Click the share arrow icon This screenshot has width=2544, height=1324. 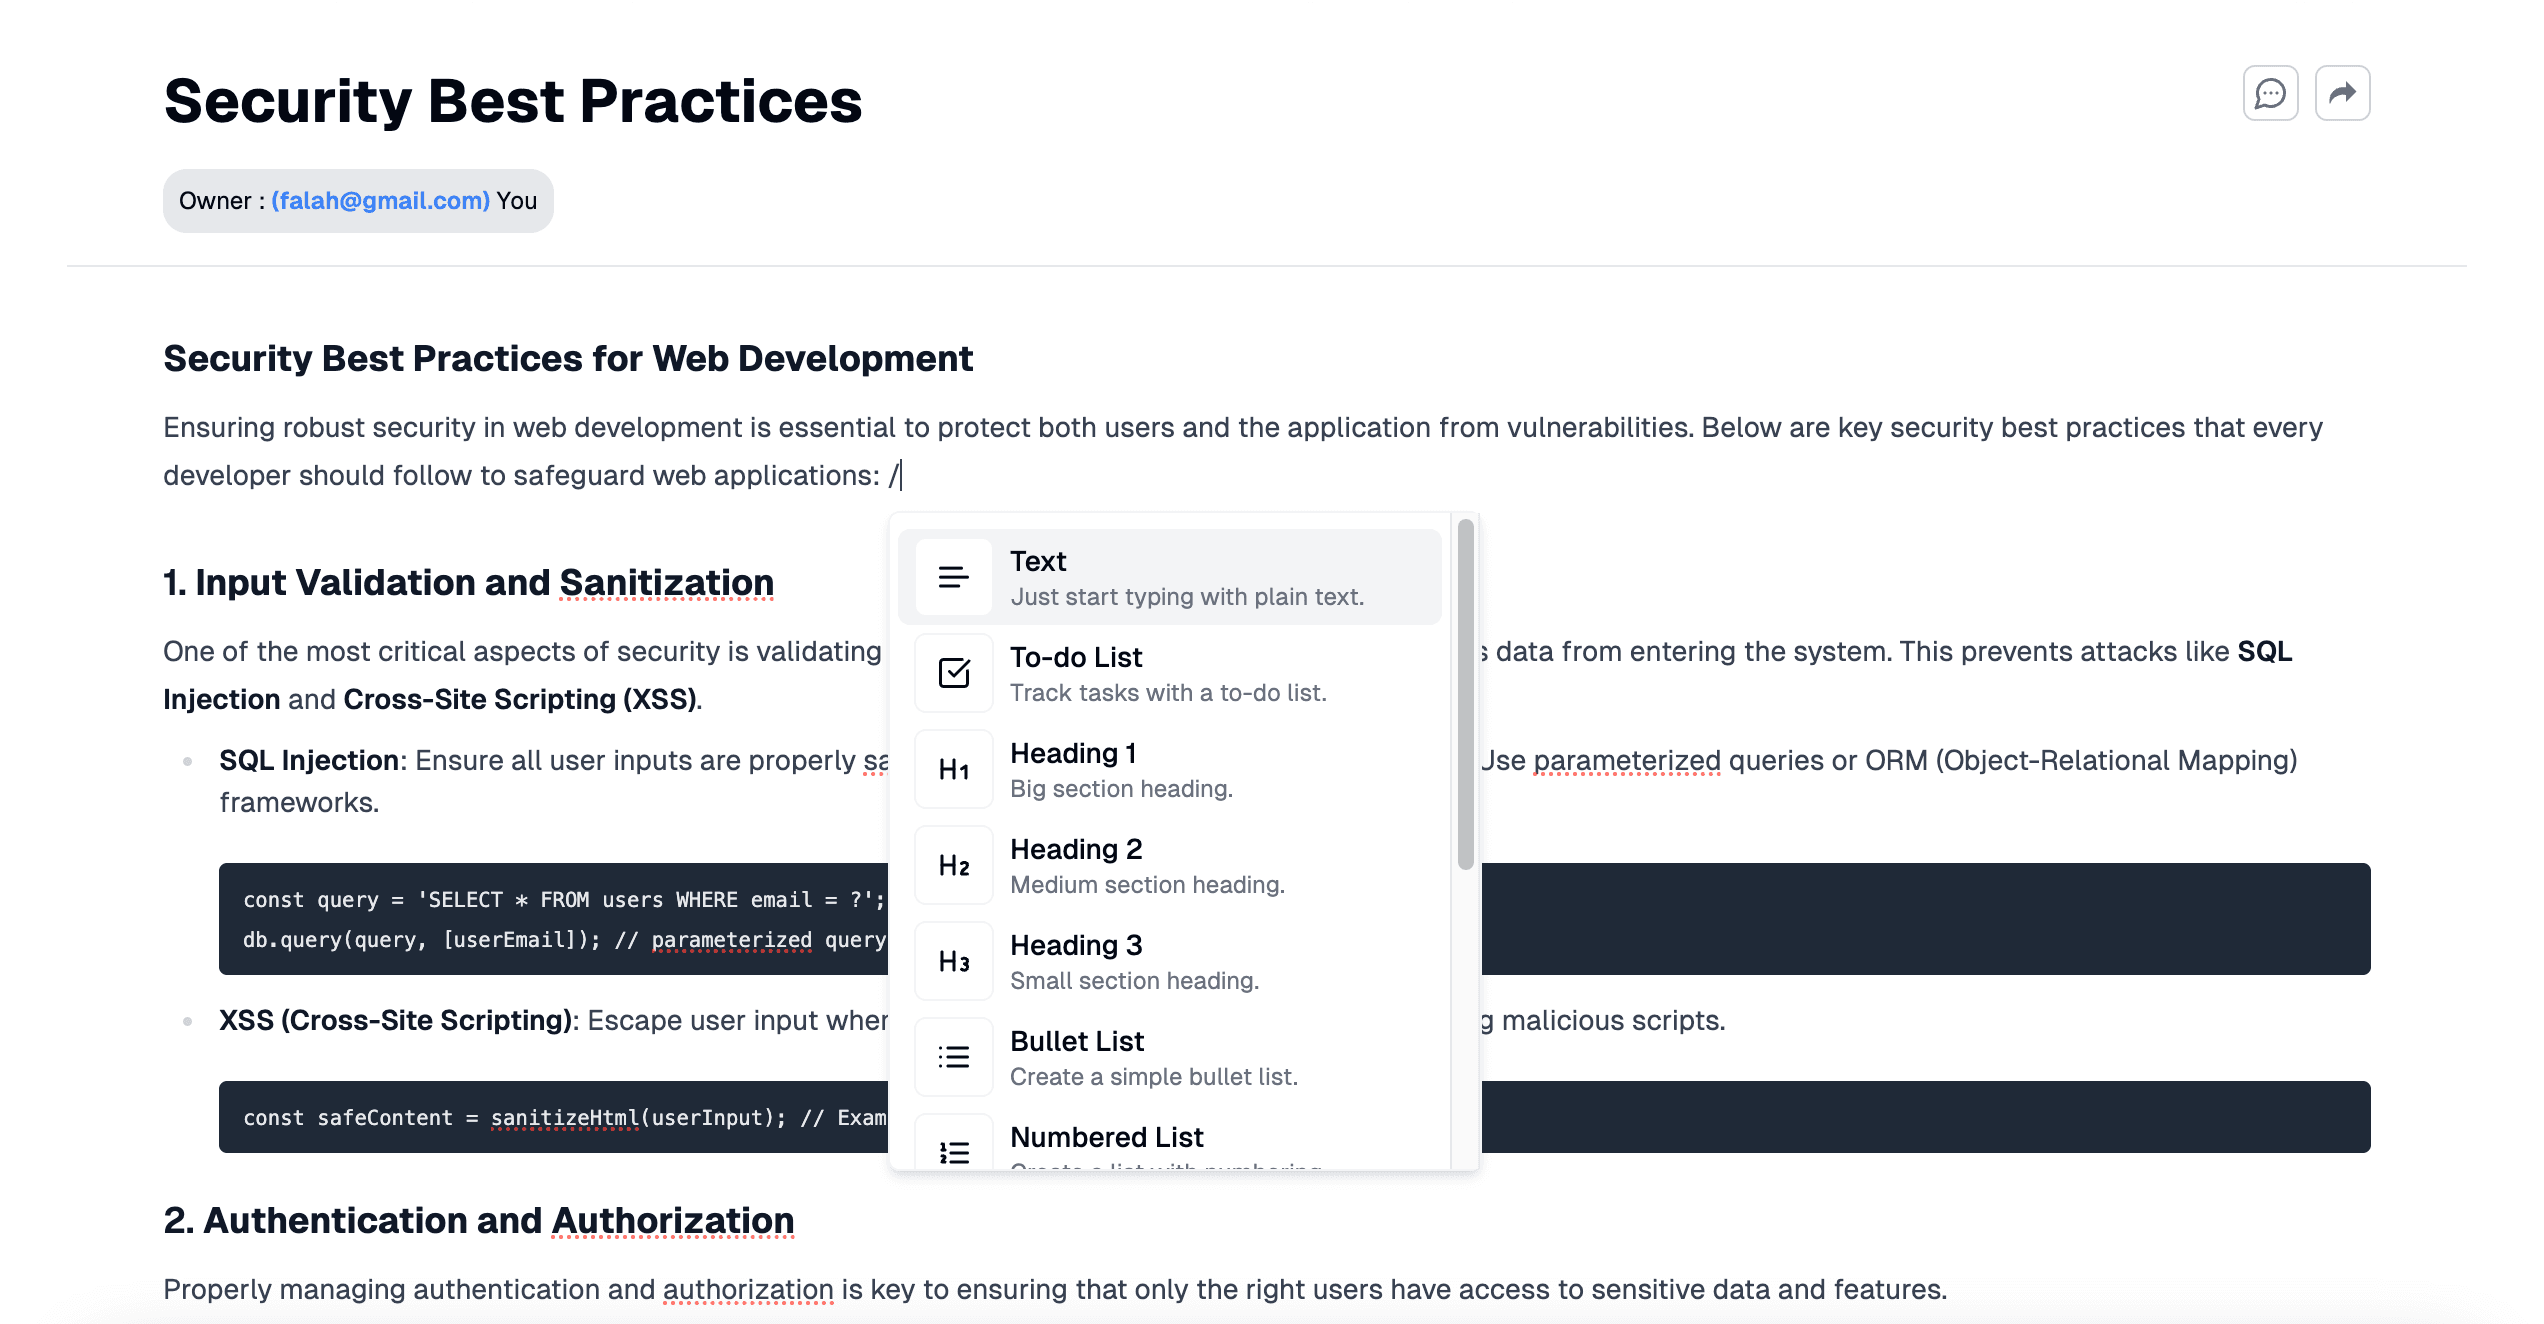point(2342,94)
